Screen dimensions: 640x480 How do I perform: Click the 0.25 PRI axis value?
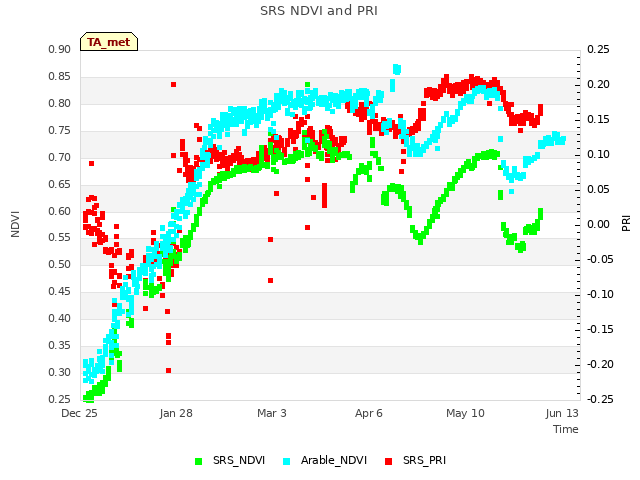click(x=598, y=49)
